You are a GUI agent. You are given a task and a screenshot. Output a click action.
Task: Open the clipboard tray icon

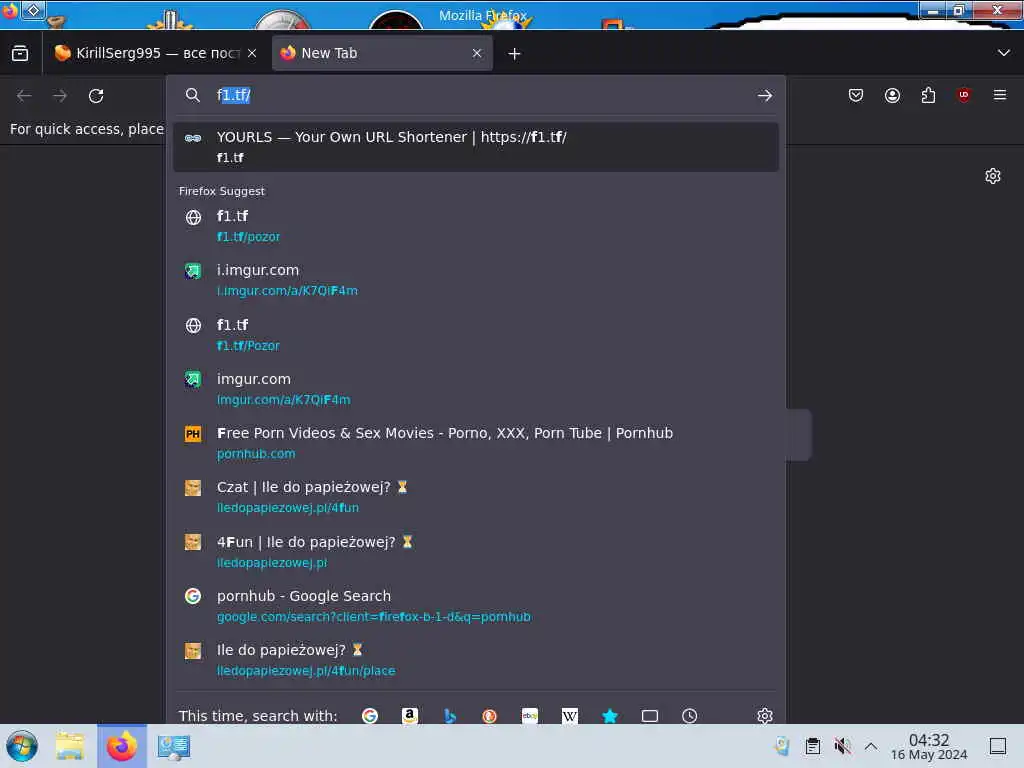(x=812, y=745)
